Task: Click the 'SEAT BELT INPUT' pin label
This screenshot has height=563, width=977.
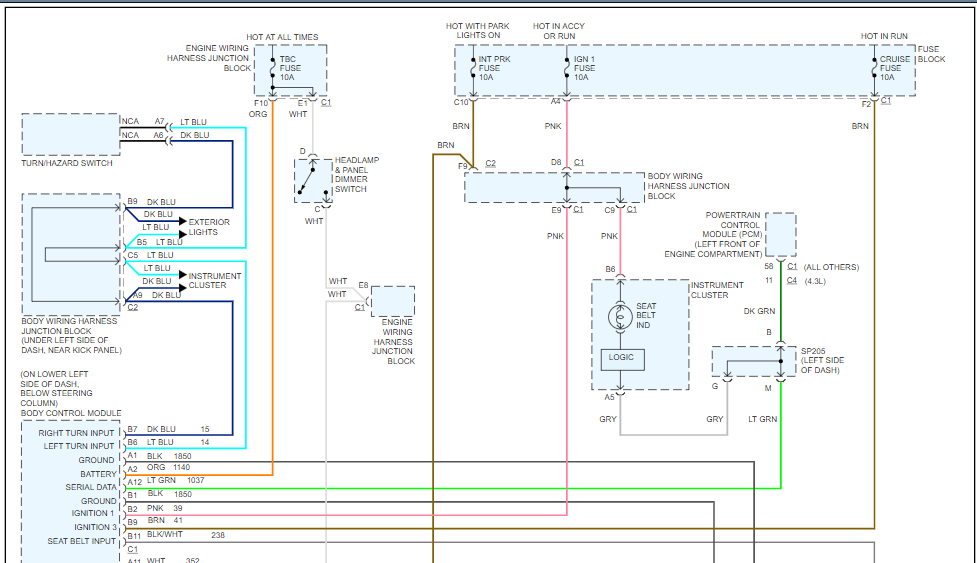Action: (81, 541)
